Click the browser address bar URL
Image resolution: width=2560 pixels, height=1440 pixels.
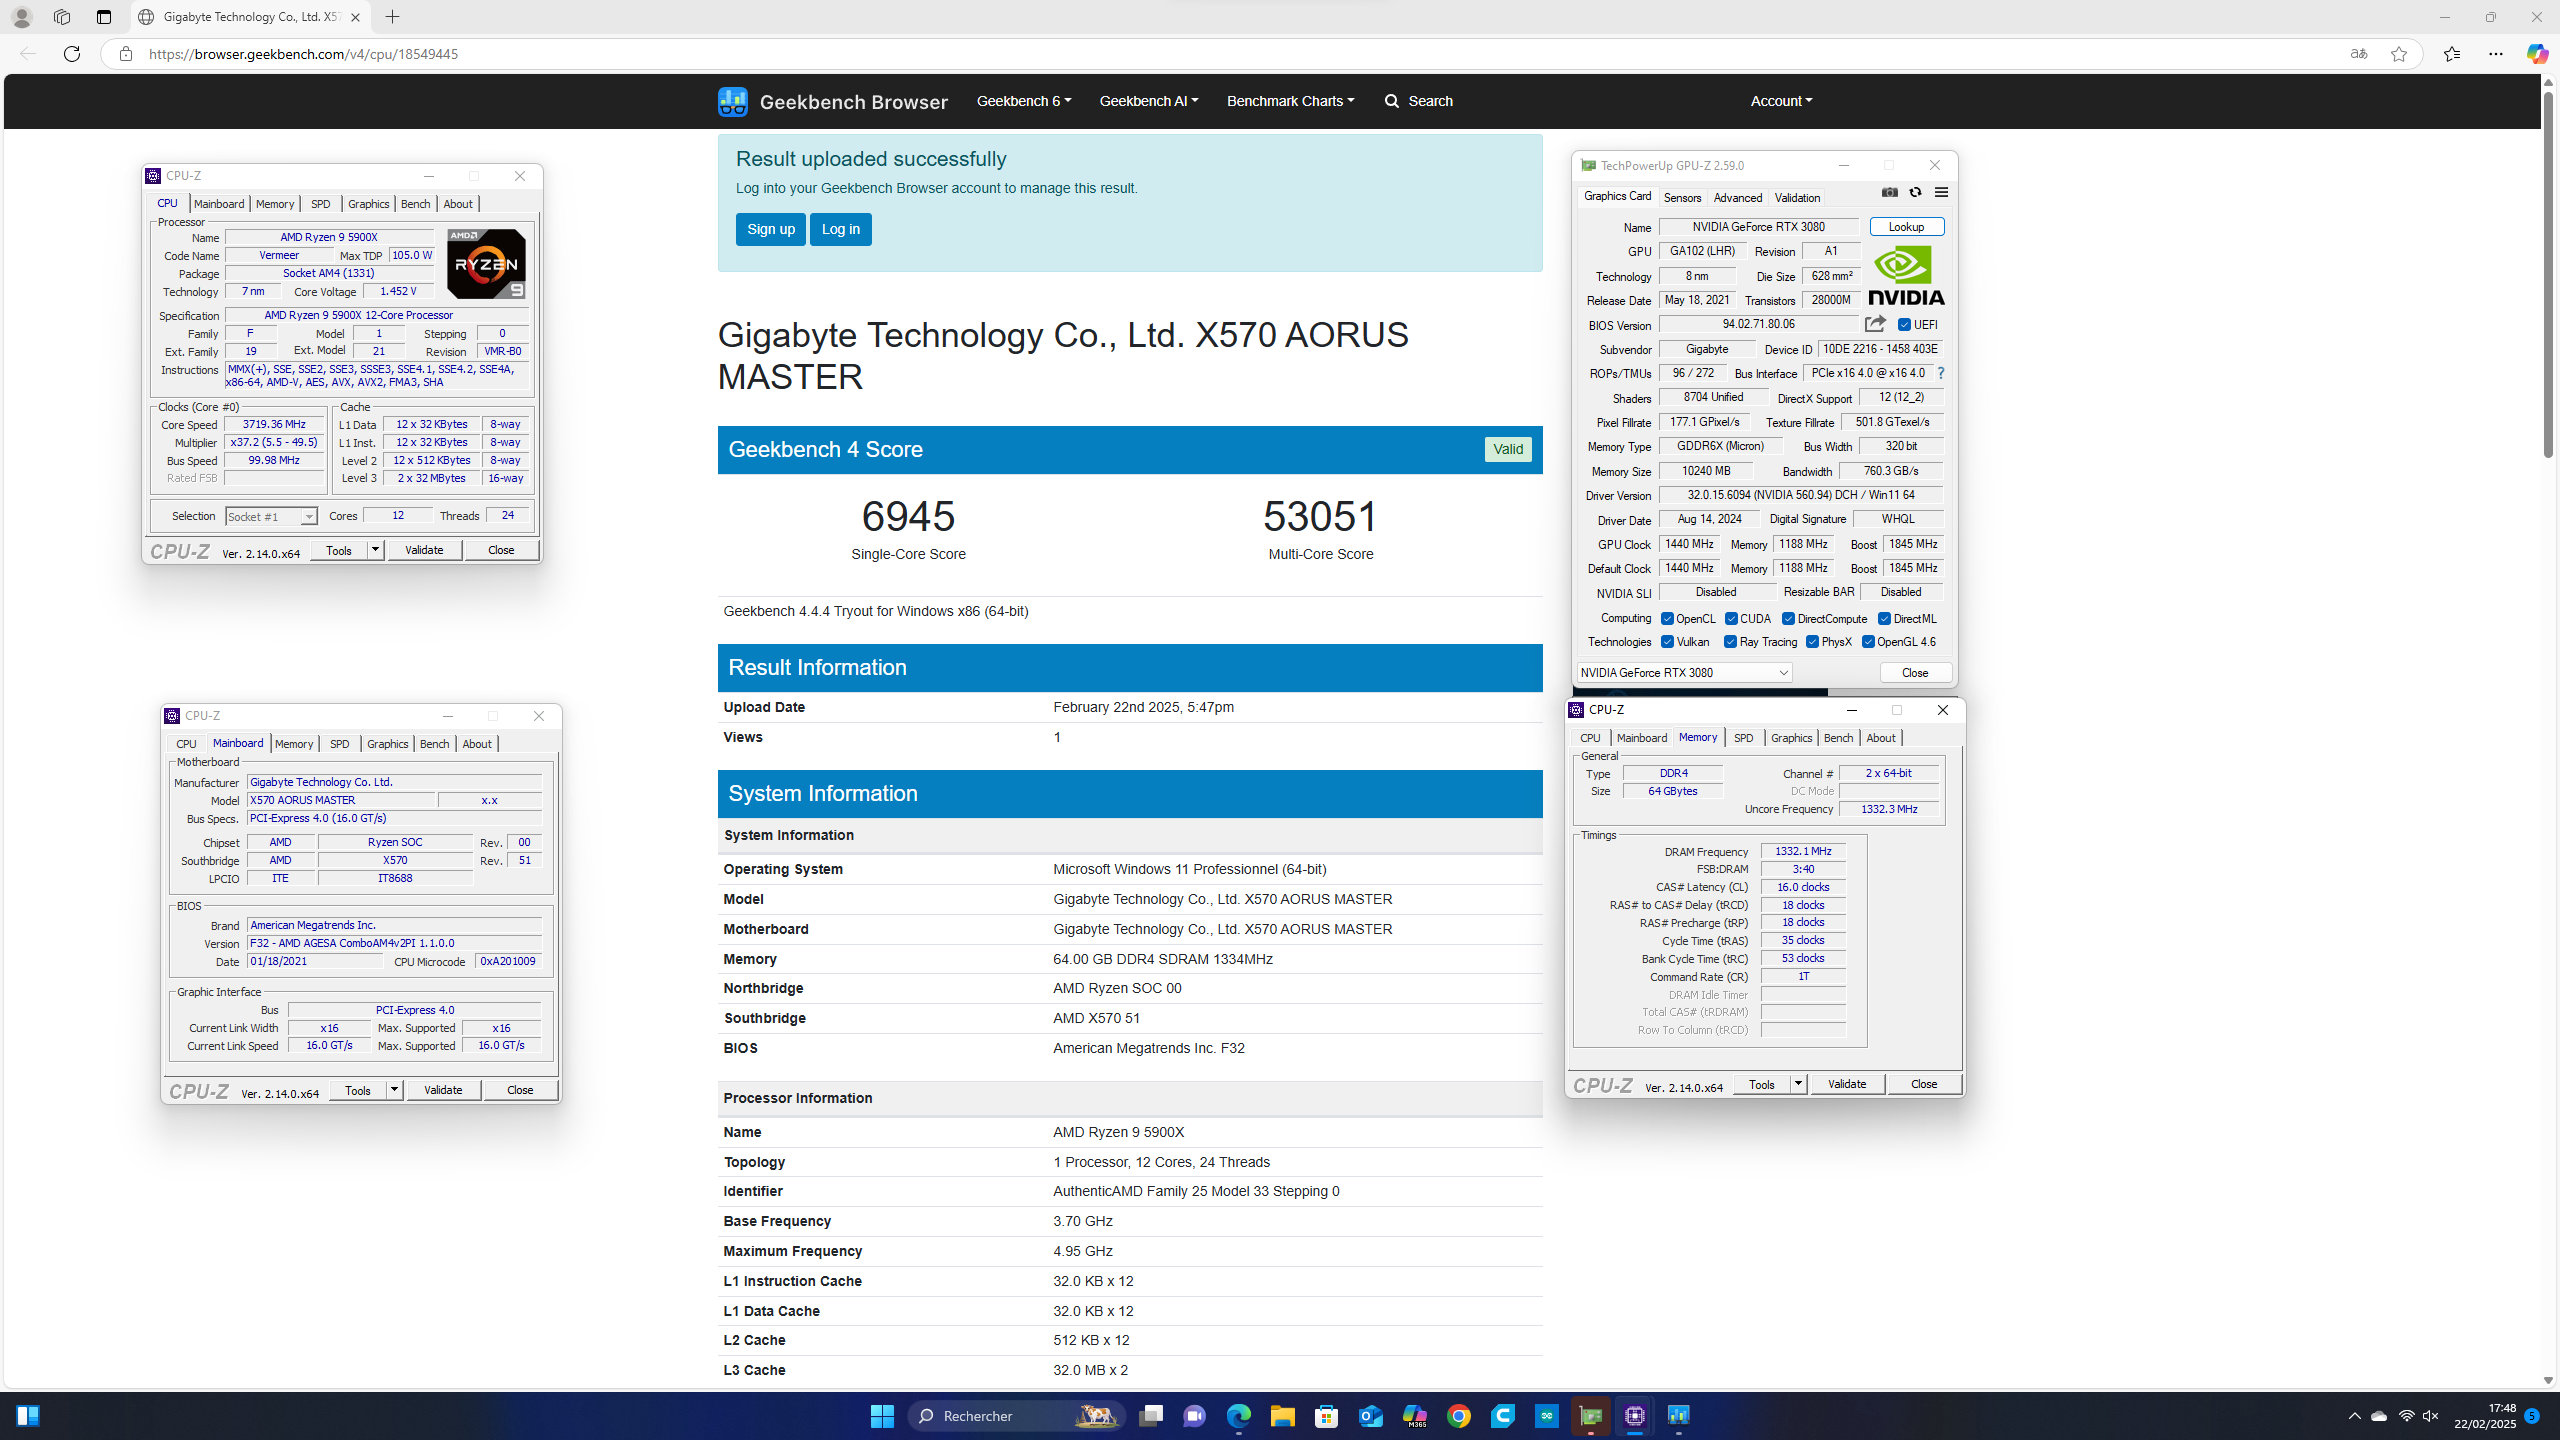click(x=304, y=54)
